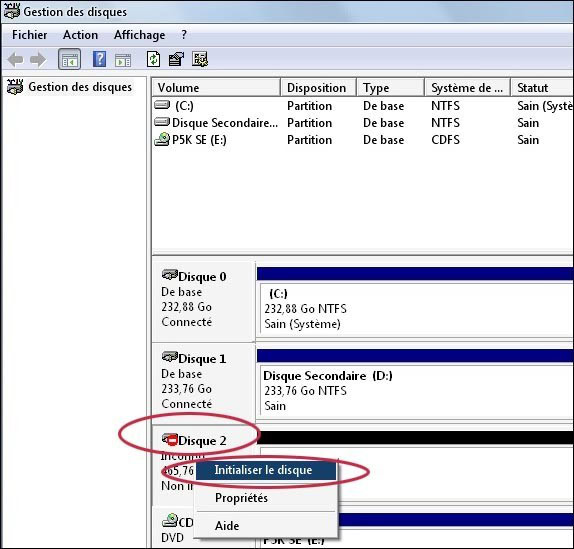The height and width of the screenshot is (549, 574).
Task: Click the Sain (Systè status cell
Action: click(545, 106)
